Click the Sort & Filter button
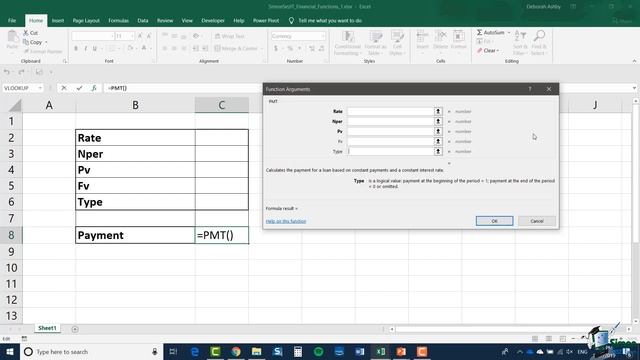Screen dimensions: 640x360 [x=520, y=42]
